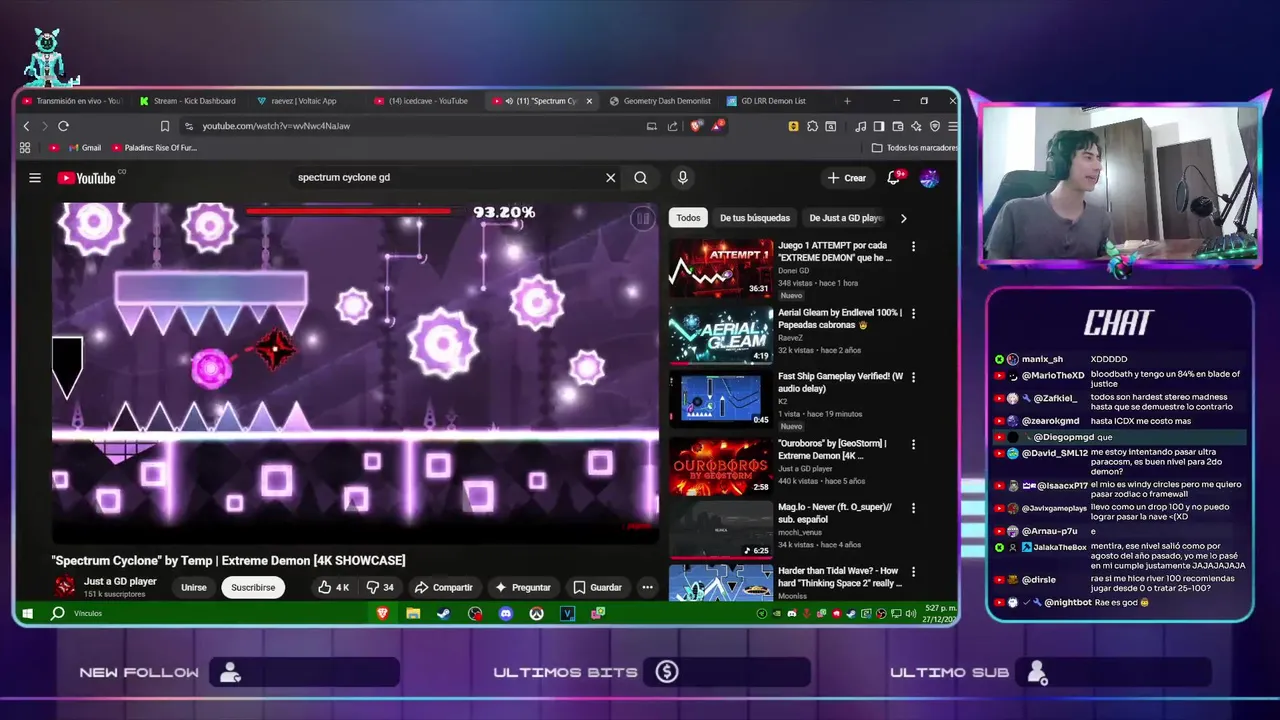Expand the Todos los marcadores folder
This screenshot has height=720, width=1280.
pyautogui.click(x=914, y=148)
